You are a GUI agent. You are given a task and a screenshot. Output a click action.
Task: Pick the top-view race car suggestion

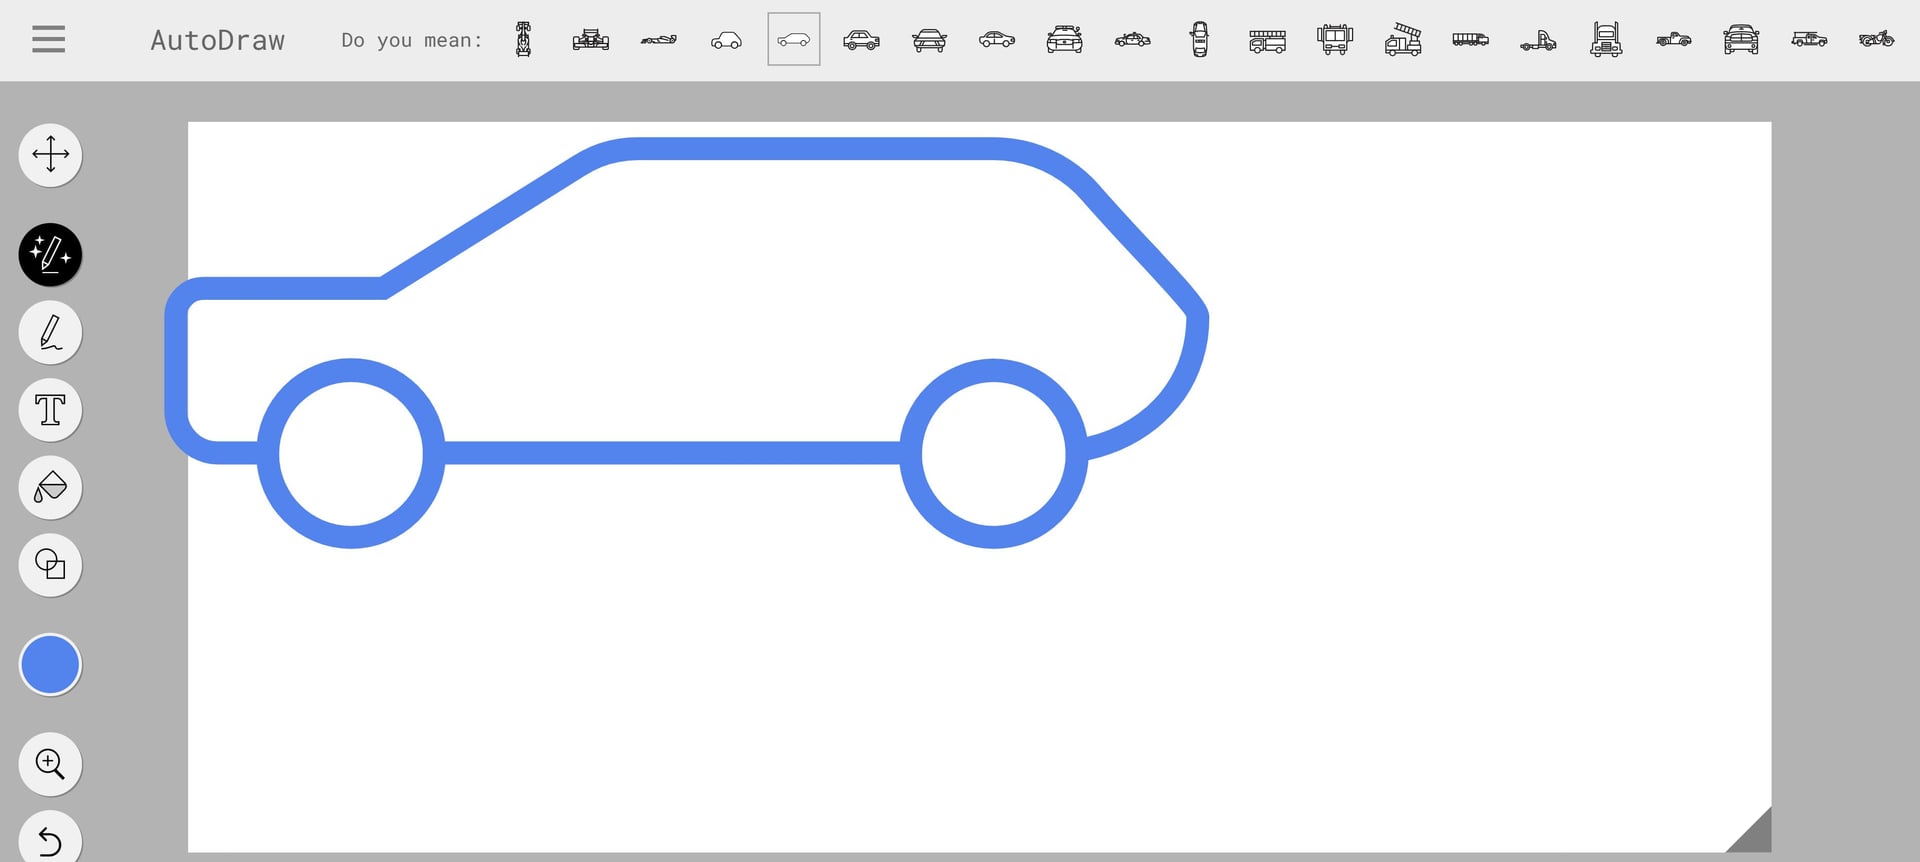pyautogui.click(x=523, y=40)
